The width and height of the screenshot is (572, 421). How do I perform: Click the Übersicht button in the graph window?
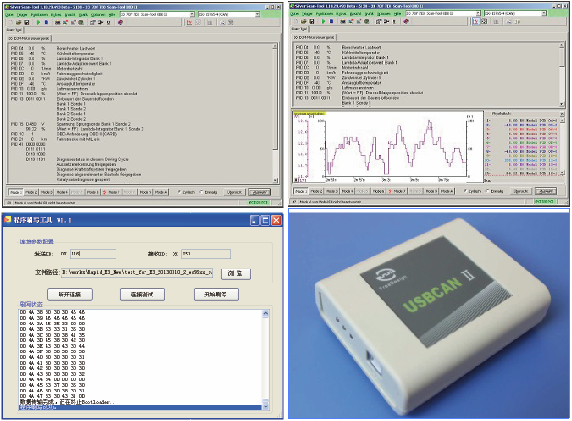tap(521, 191)
